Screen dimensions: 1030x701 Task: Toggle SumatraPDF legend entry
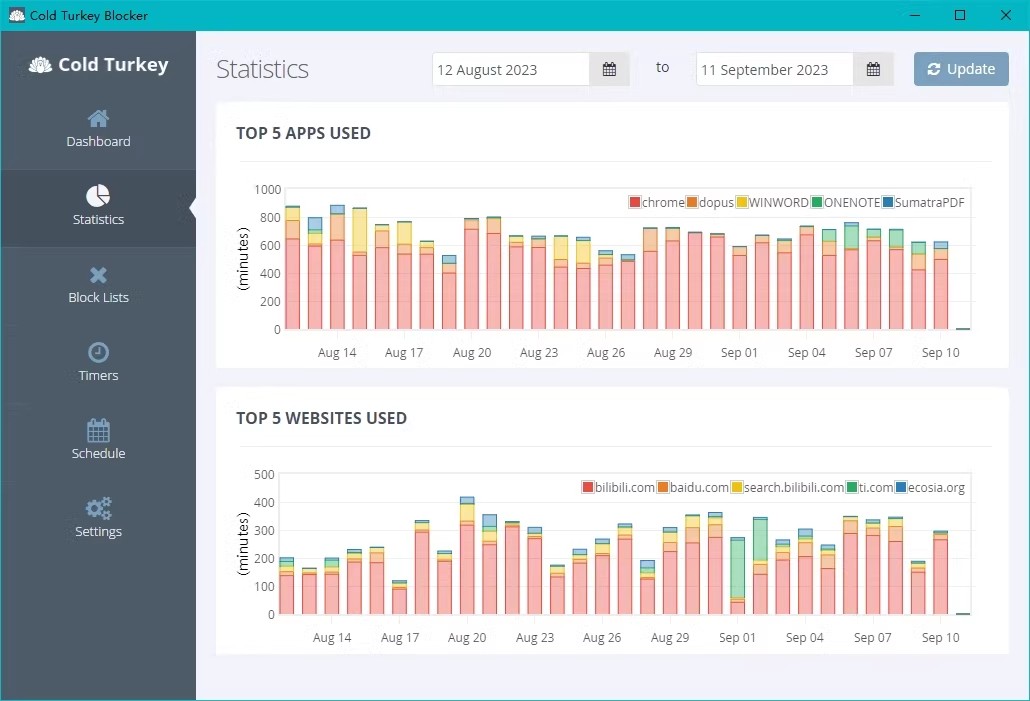[x=923, y=202]
